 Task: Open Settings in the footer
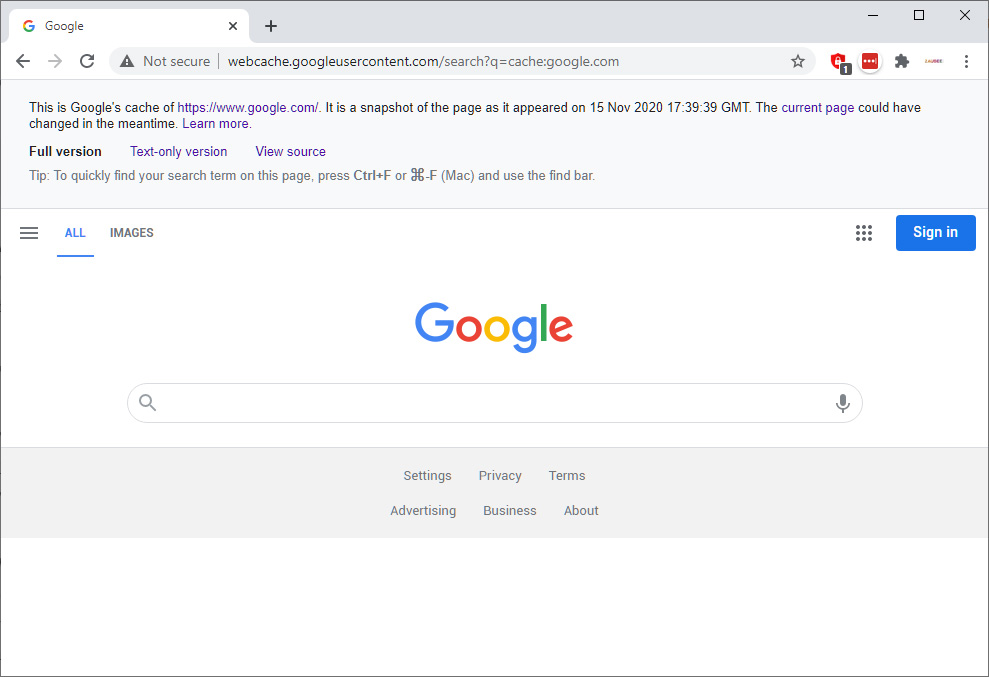click(428, 476)
